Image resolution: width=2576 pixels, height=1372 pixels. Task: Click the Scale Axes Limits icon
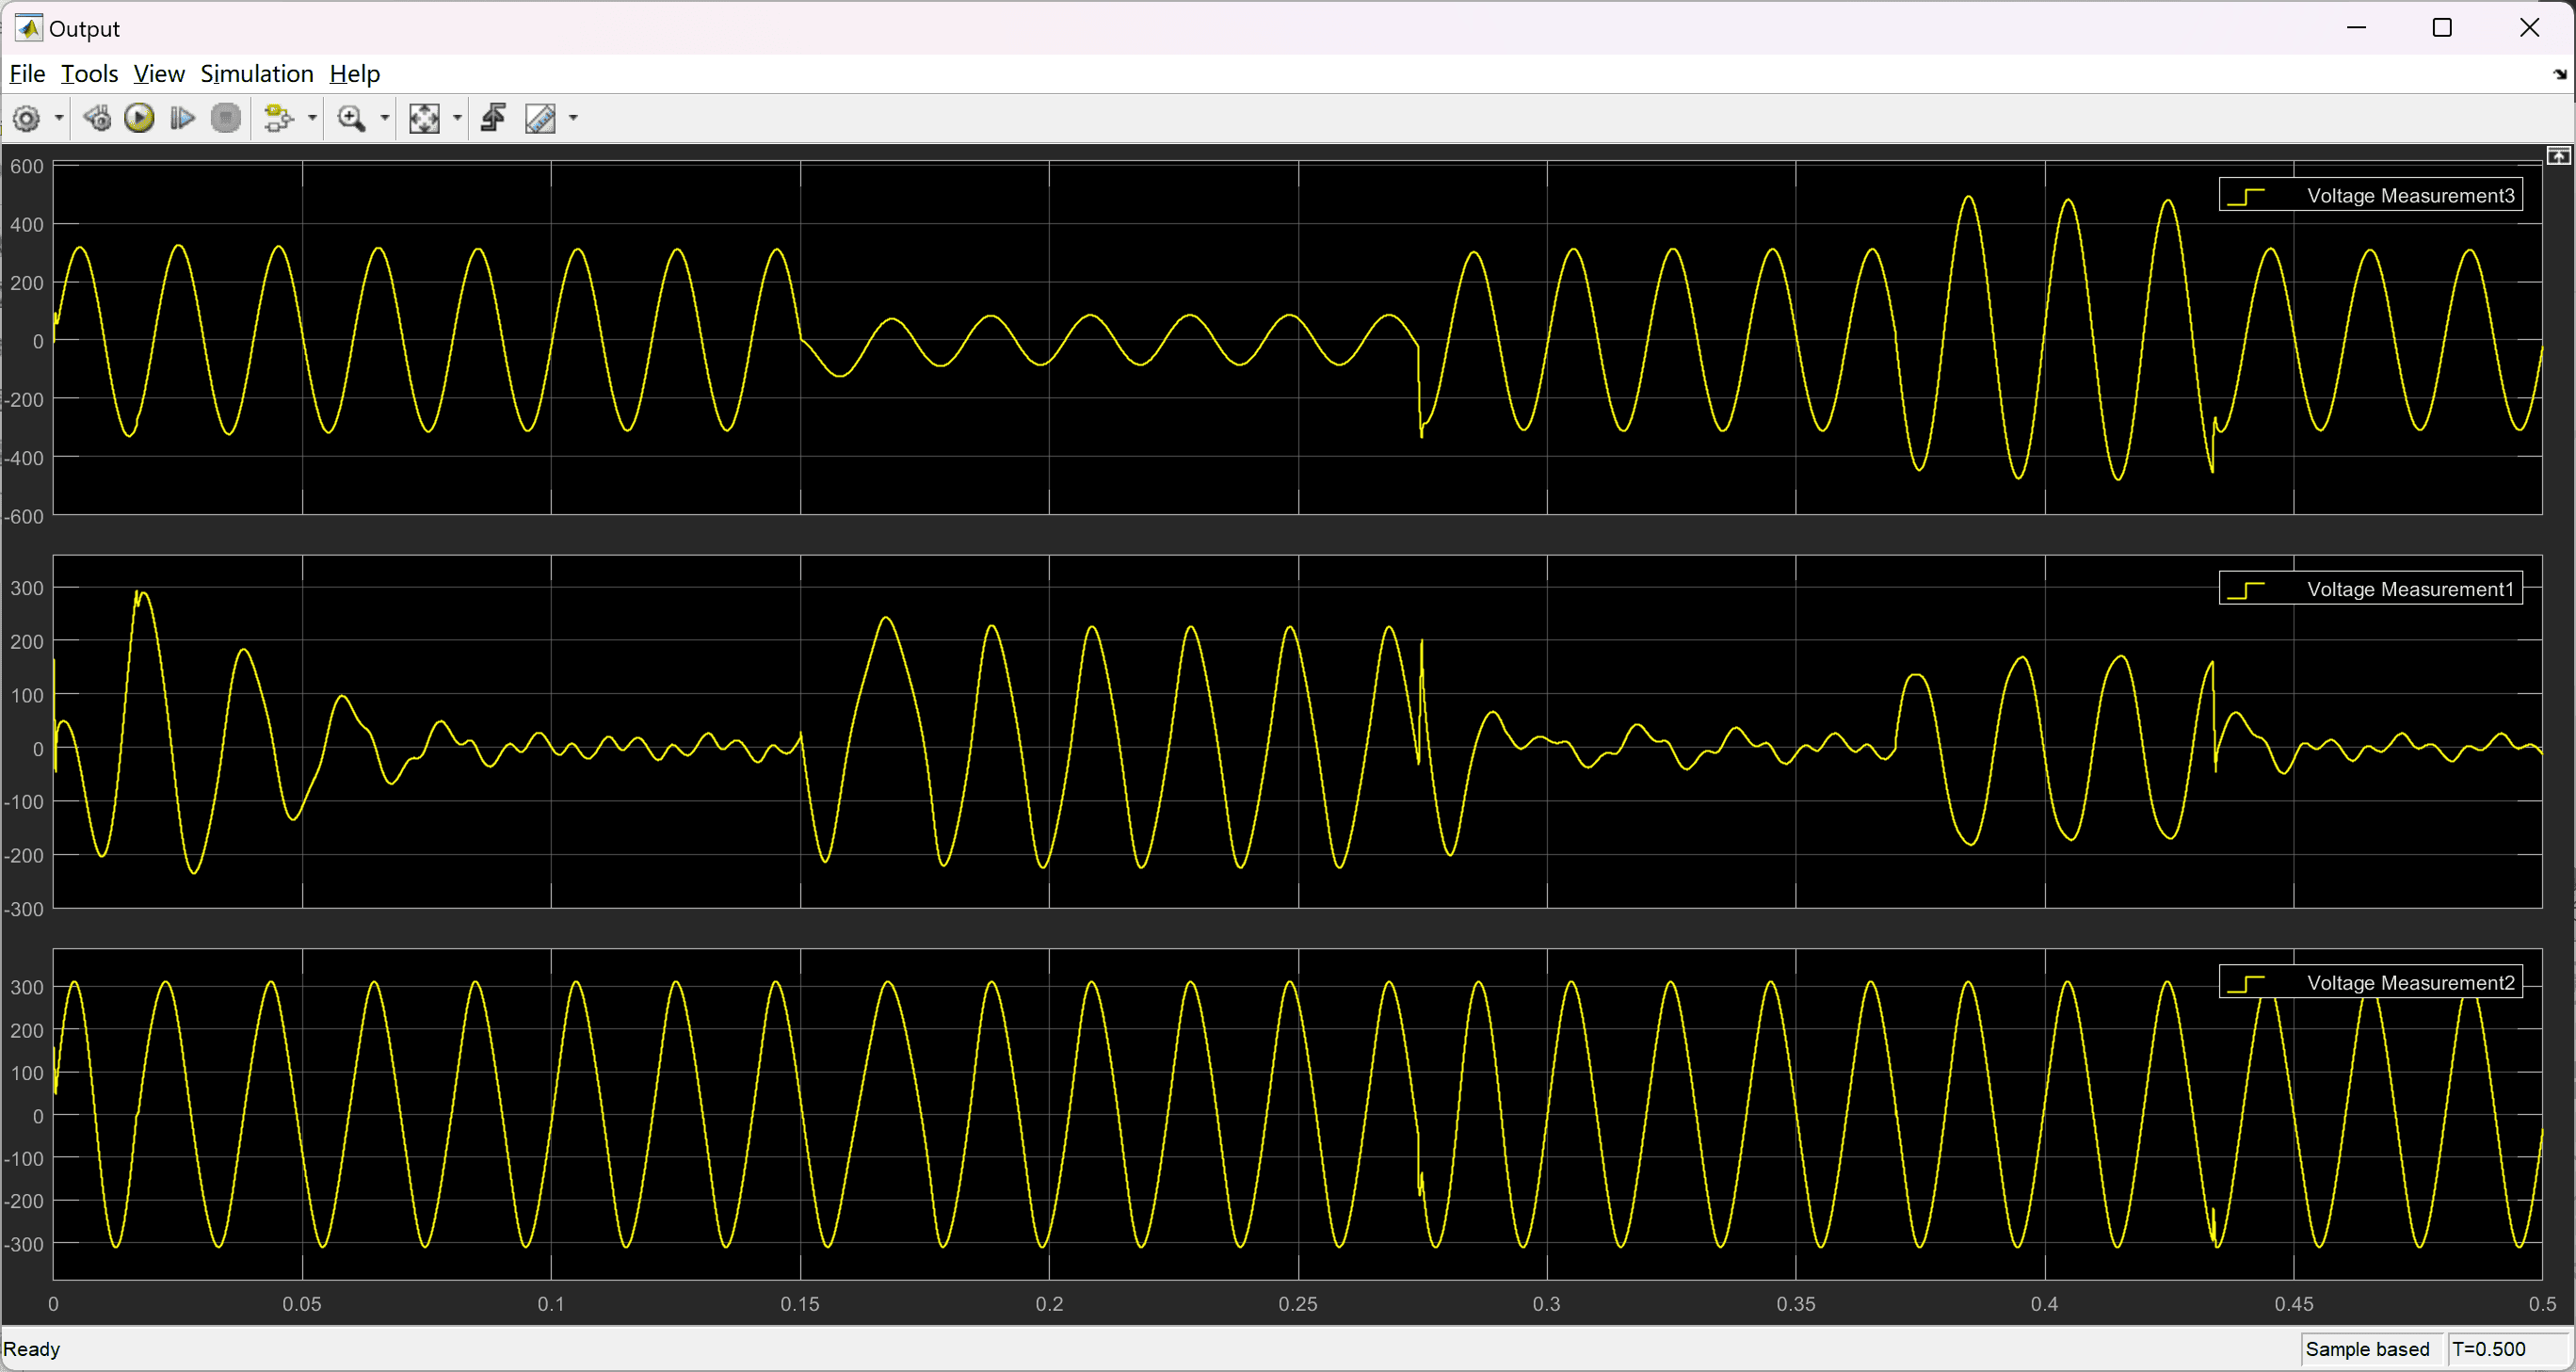click(x=424, y=119)
